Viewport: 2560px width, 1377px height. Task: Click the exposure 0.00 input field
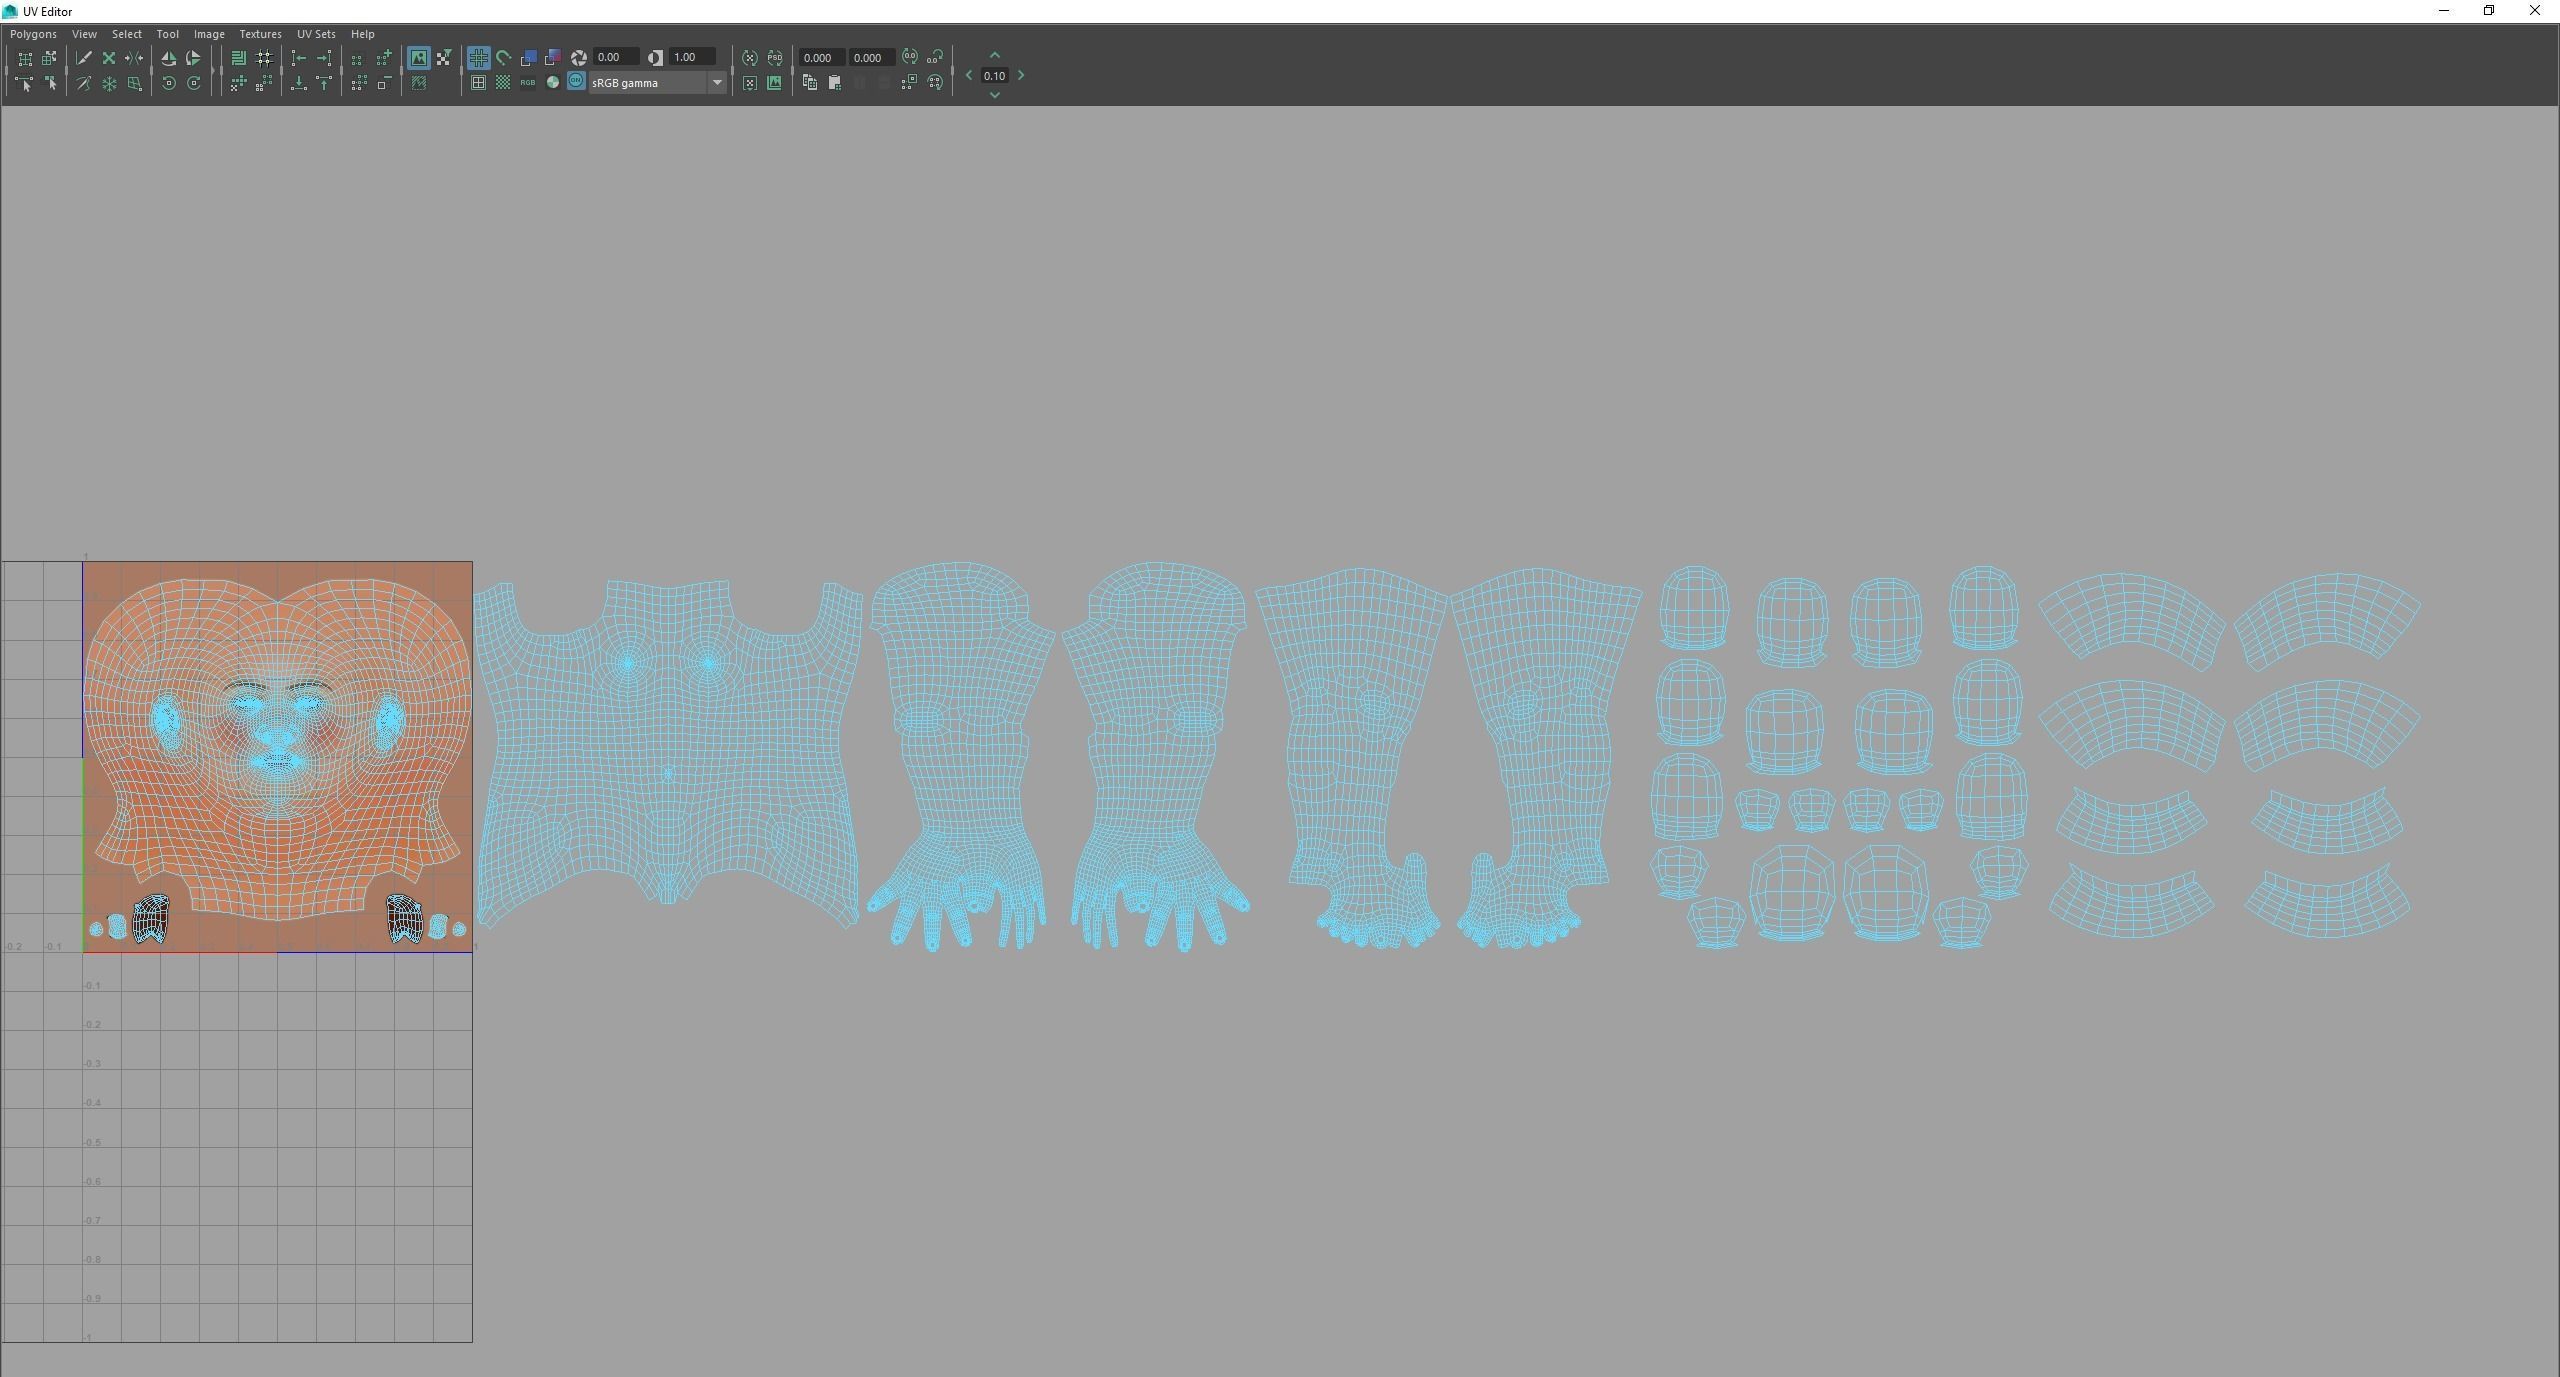615,57
